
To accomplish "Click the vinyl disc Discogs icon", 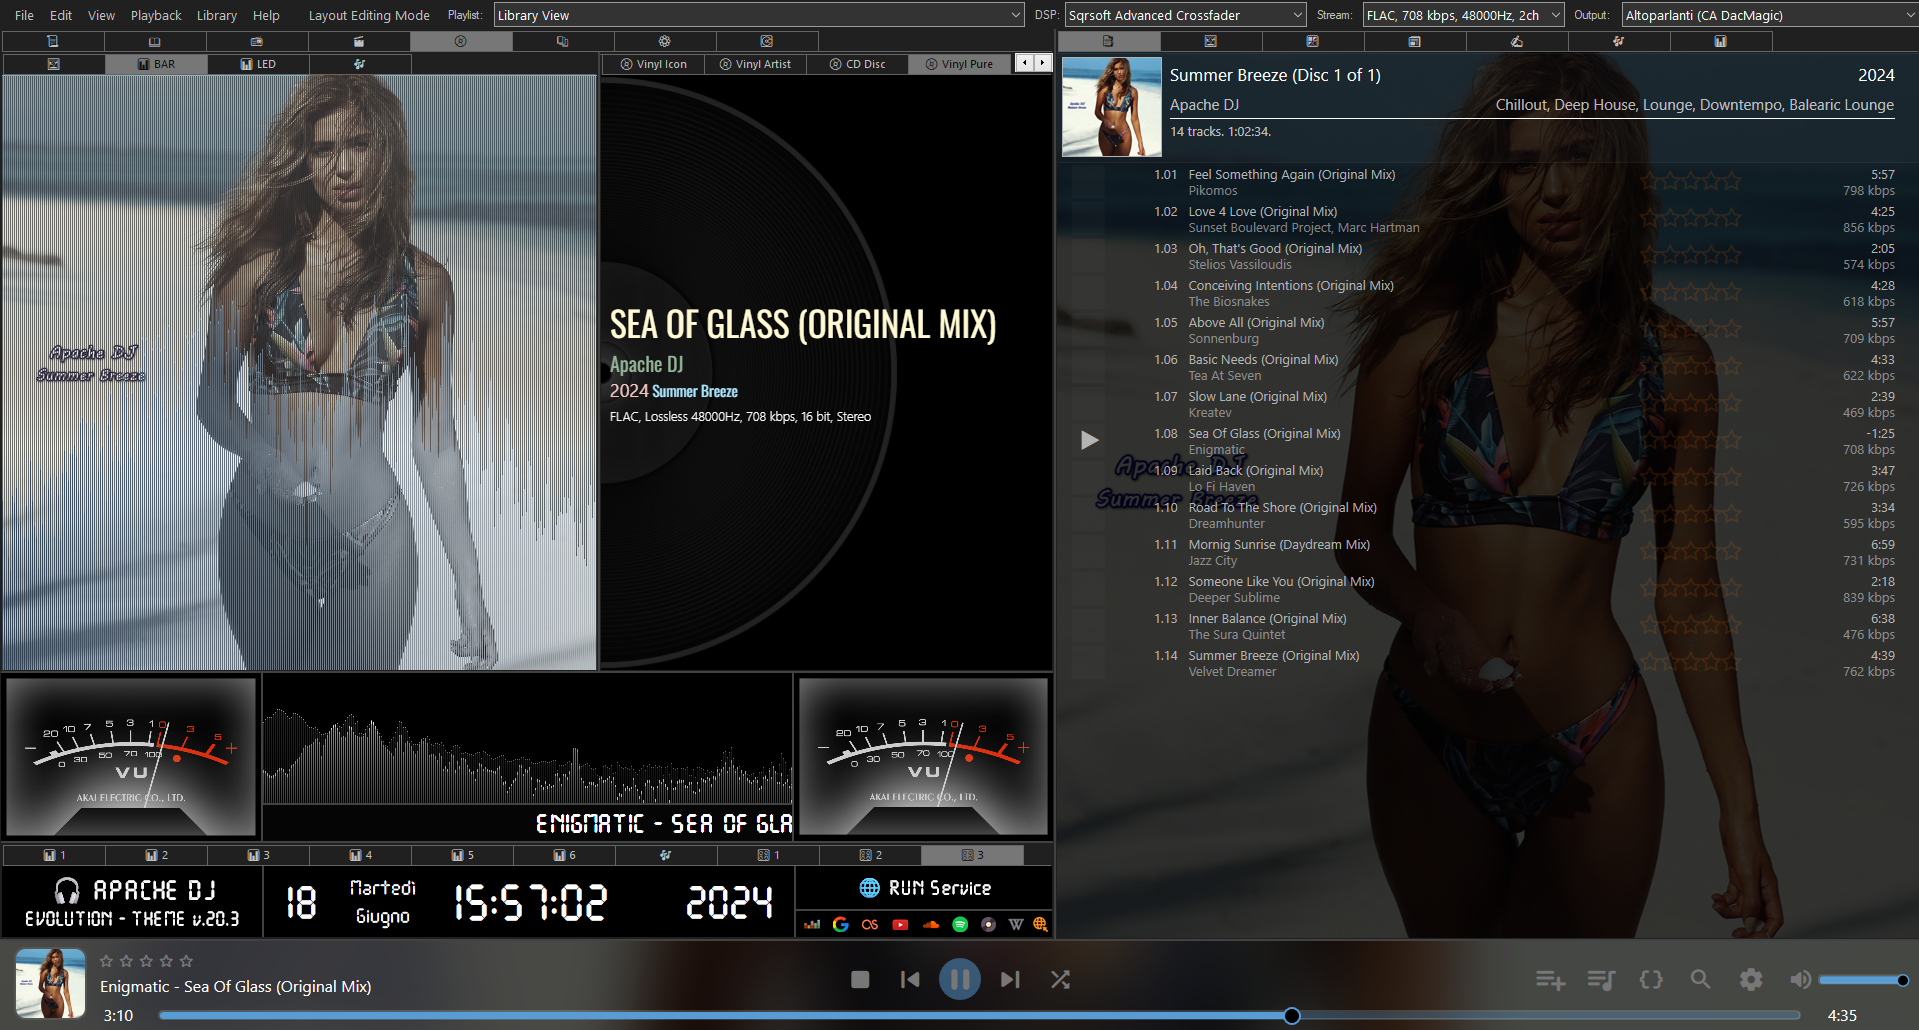I will coord(988,924).
